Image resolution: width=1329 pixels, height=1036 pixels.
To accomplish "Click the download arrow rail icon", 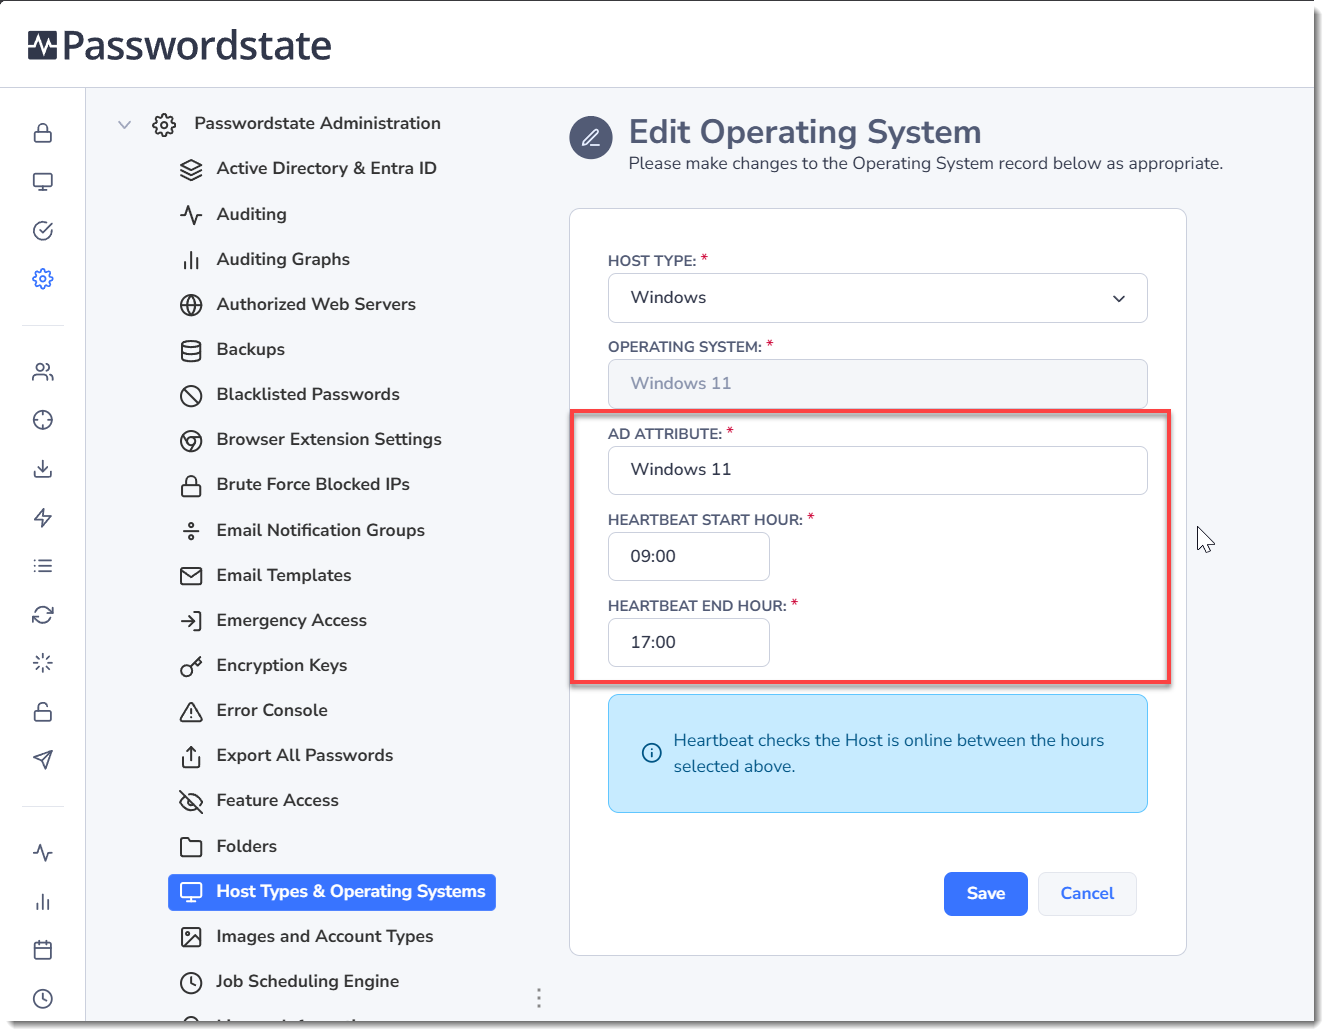I will point(43,469).
